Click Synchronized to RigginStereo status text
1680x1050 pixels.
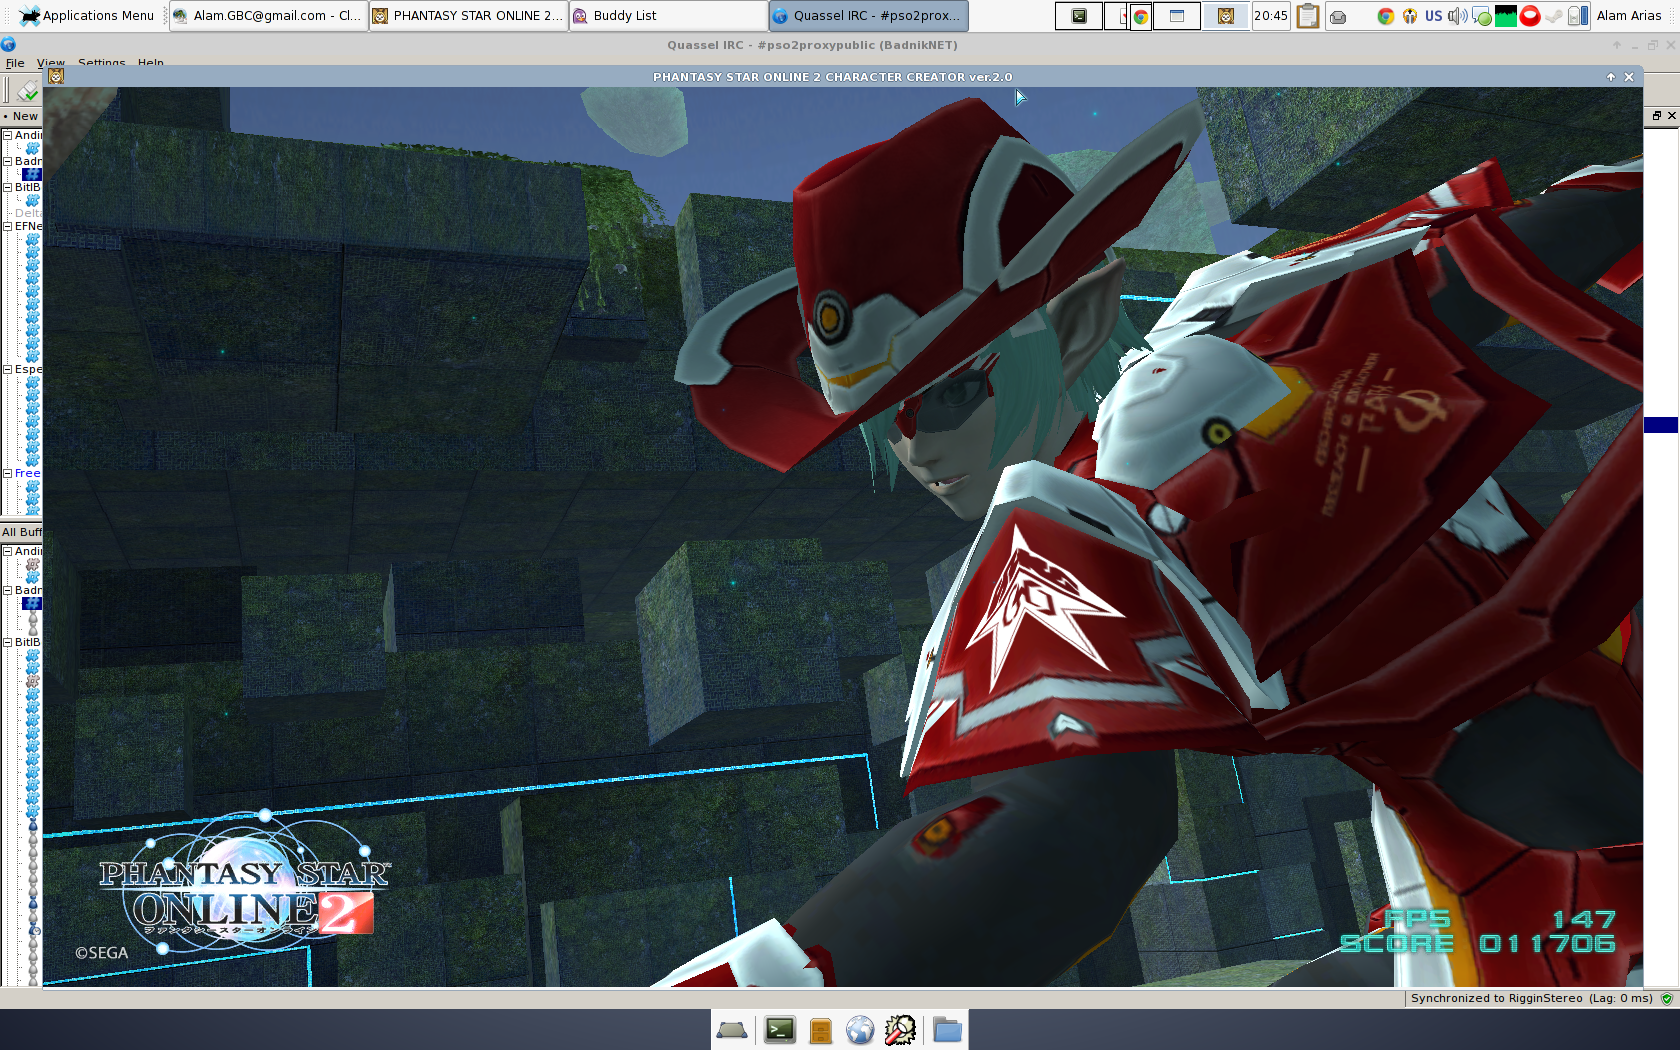pyautogui.click(x=1531, y=998)
